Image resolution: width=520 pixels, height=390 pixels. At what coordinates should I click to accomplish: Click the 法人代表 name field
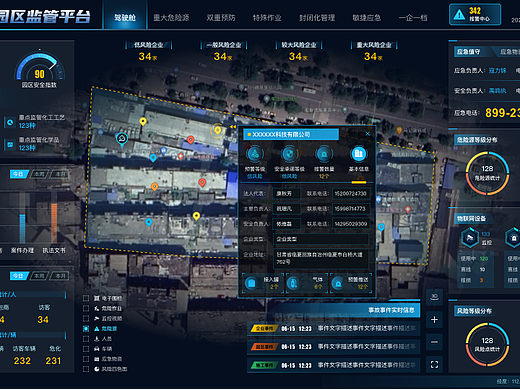coord(287,193)
